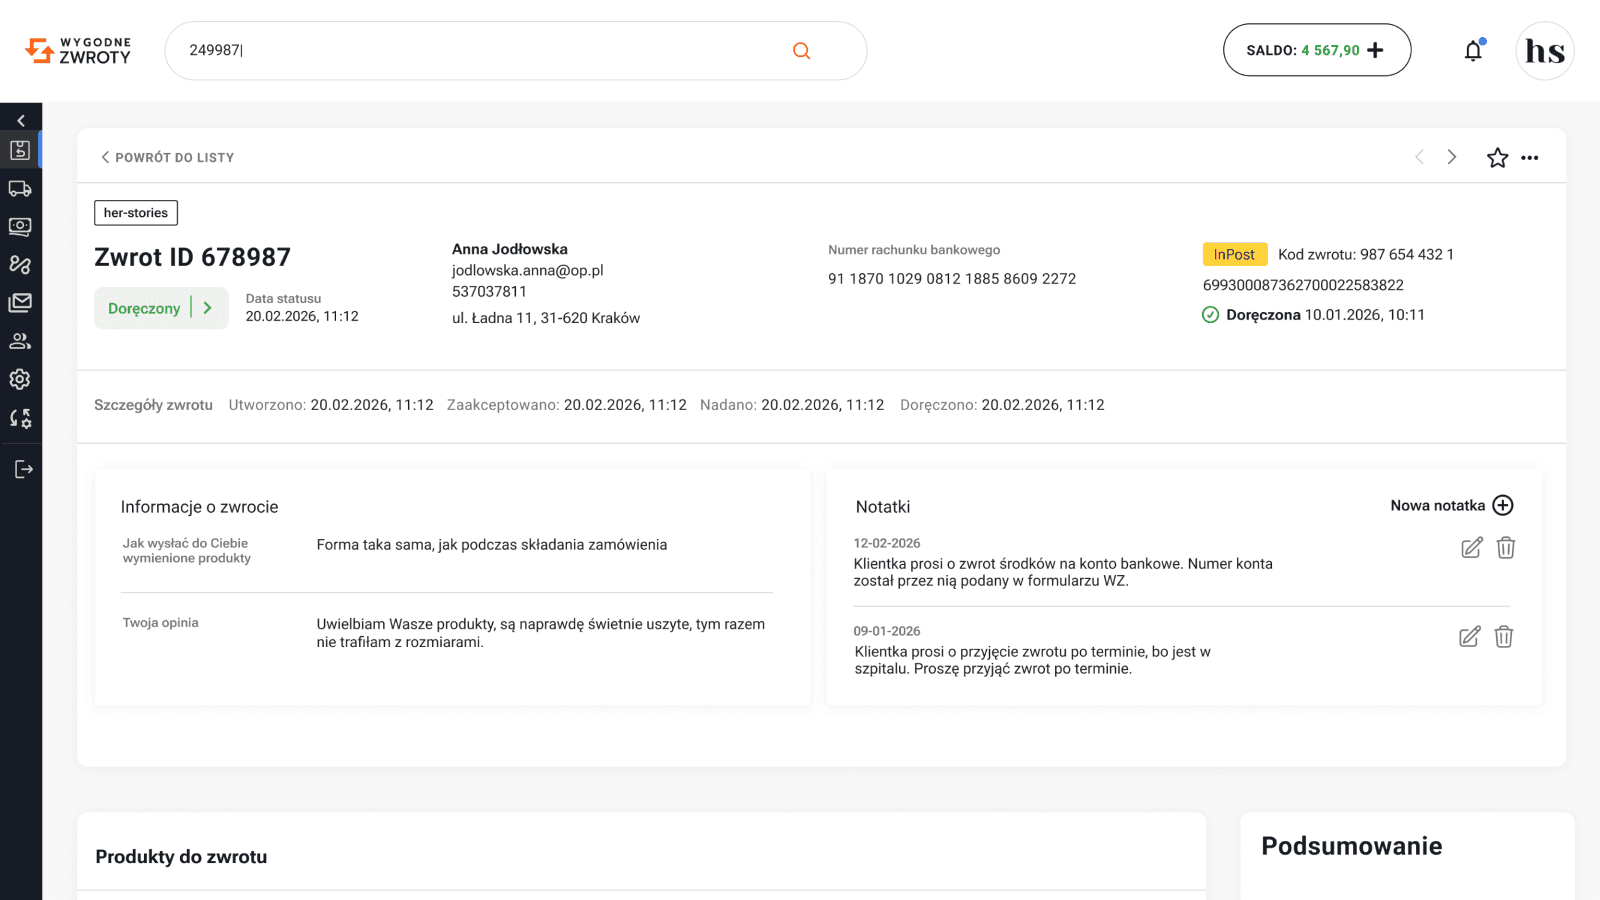Click the search field containing 249987
This screenshot has height=900, width=1600.
click(x=516, y=50)
